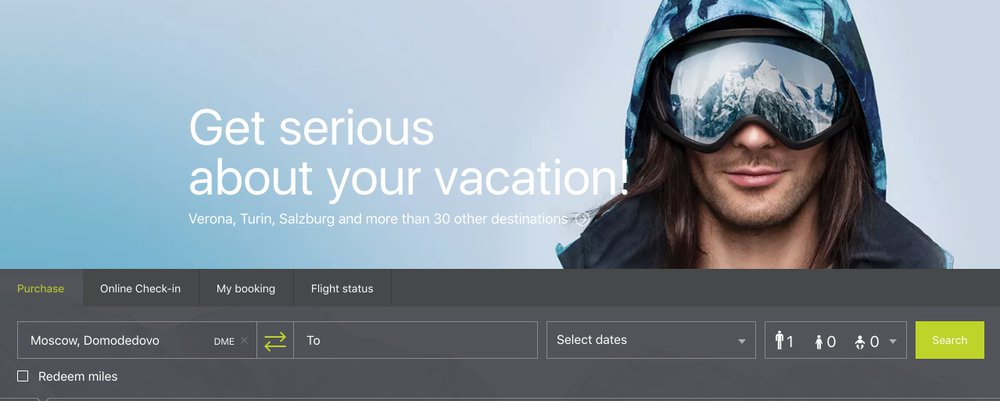
Task: Swap origin and destination with green arrows icon
Action: pyautogui.click(x=275, y=340)
